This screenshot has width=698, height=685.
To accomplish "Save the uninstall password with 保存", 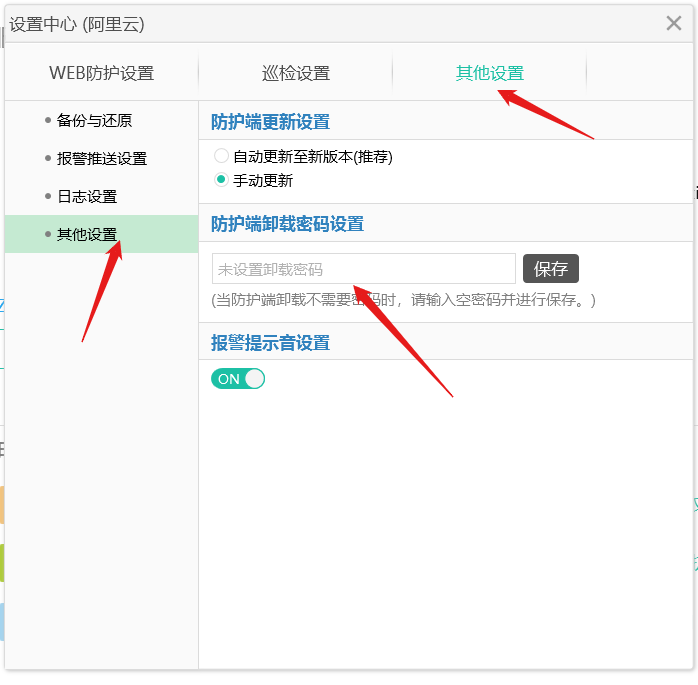I will (551, 268).
